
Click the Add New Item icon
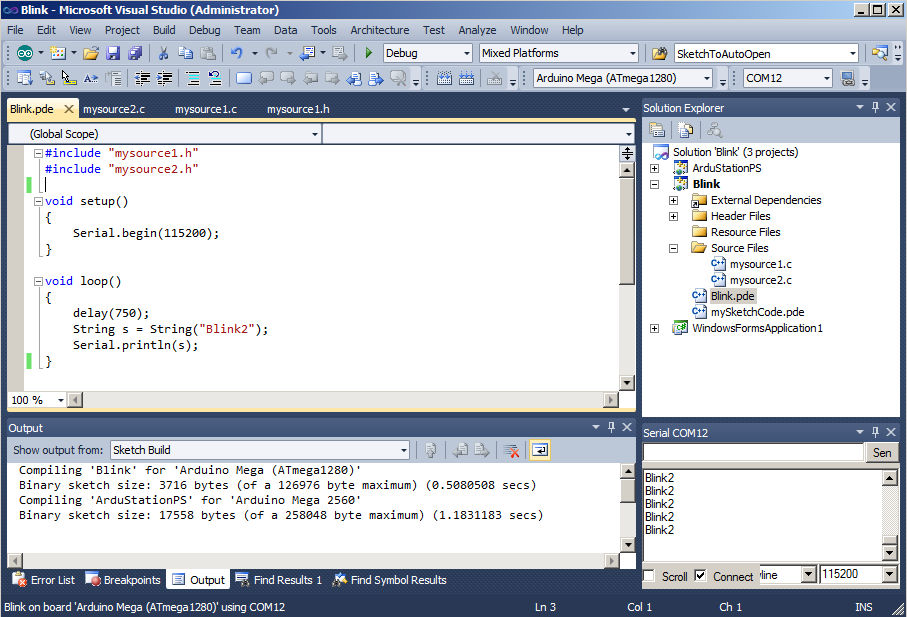point(58,53)
